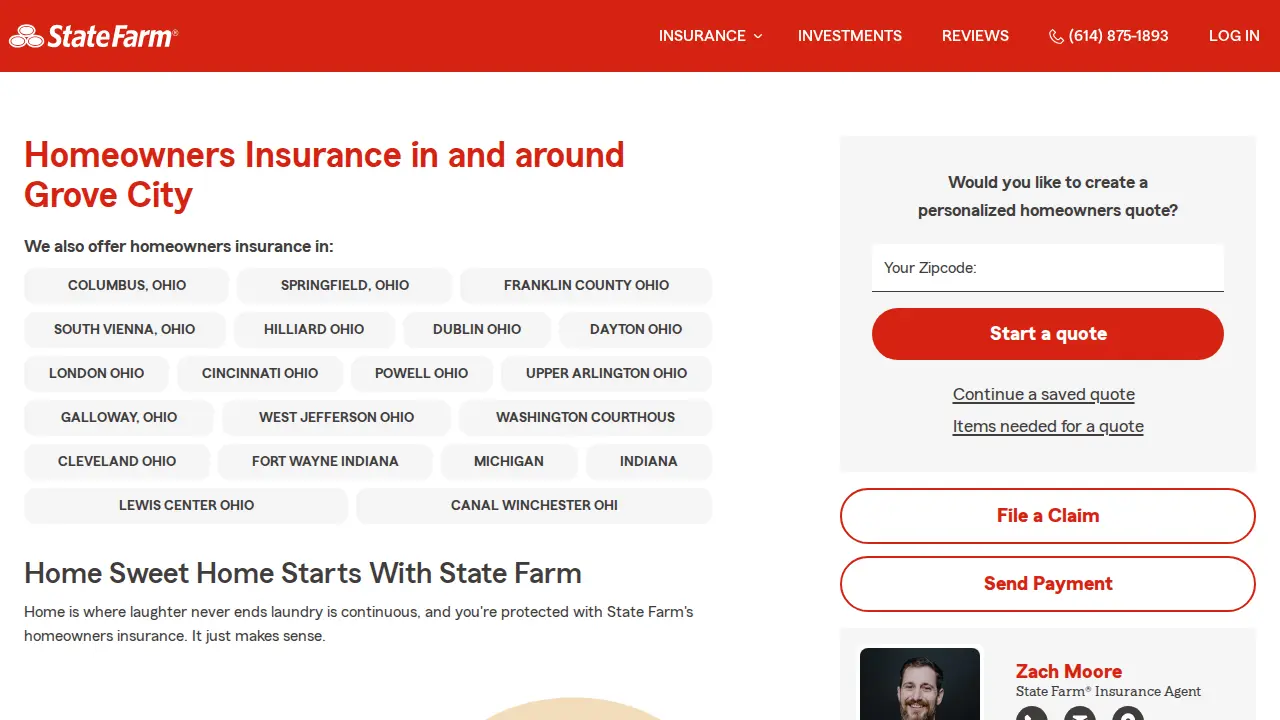The width and height of the screenshot is (1280, 720).
Task: Select Franklin County Ohio chip
Action: 586,285
